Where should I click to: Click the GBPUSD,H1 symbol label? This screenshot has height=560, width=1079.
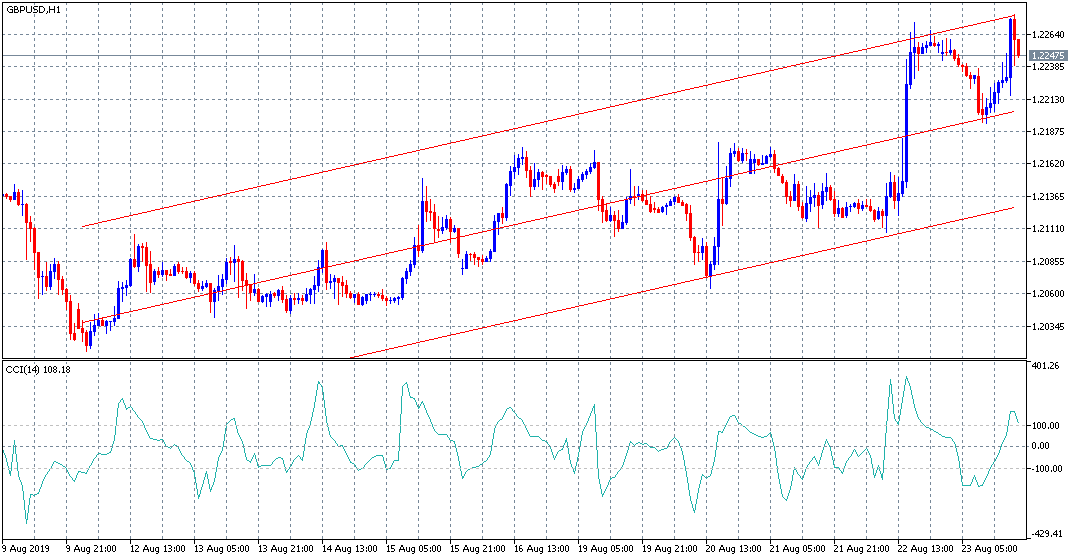33,10
